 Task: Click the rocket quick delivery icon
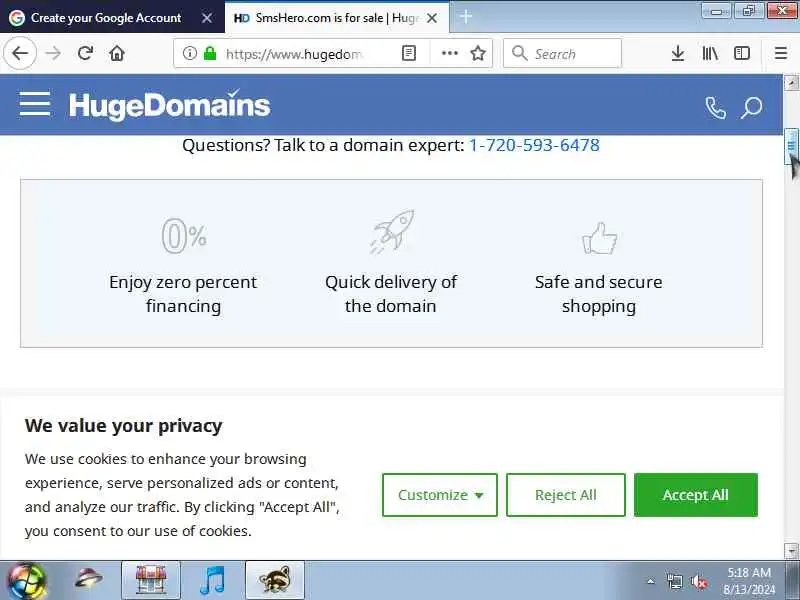click(x=391, y=232)
